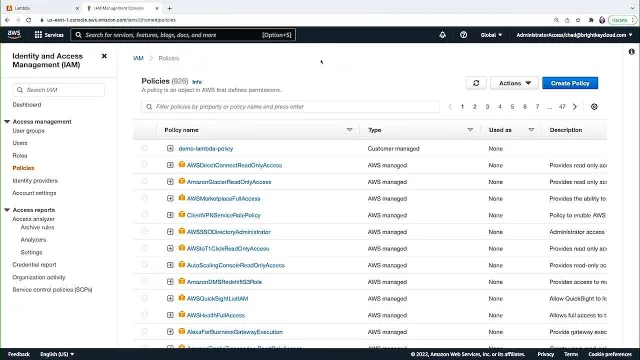Open English (US) language selector
This screenshot has width=640, height=360.
57,354
